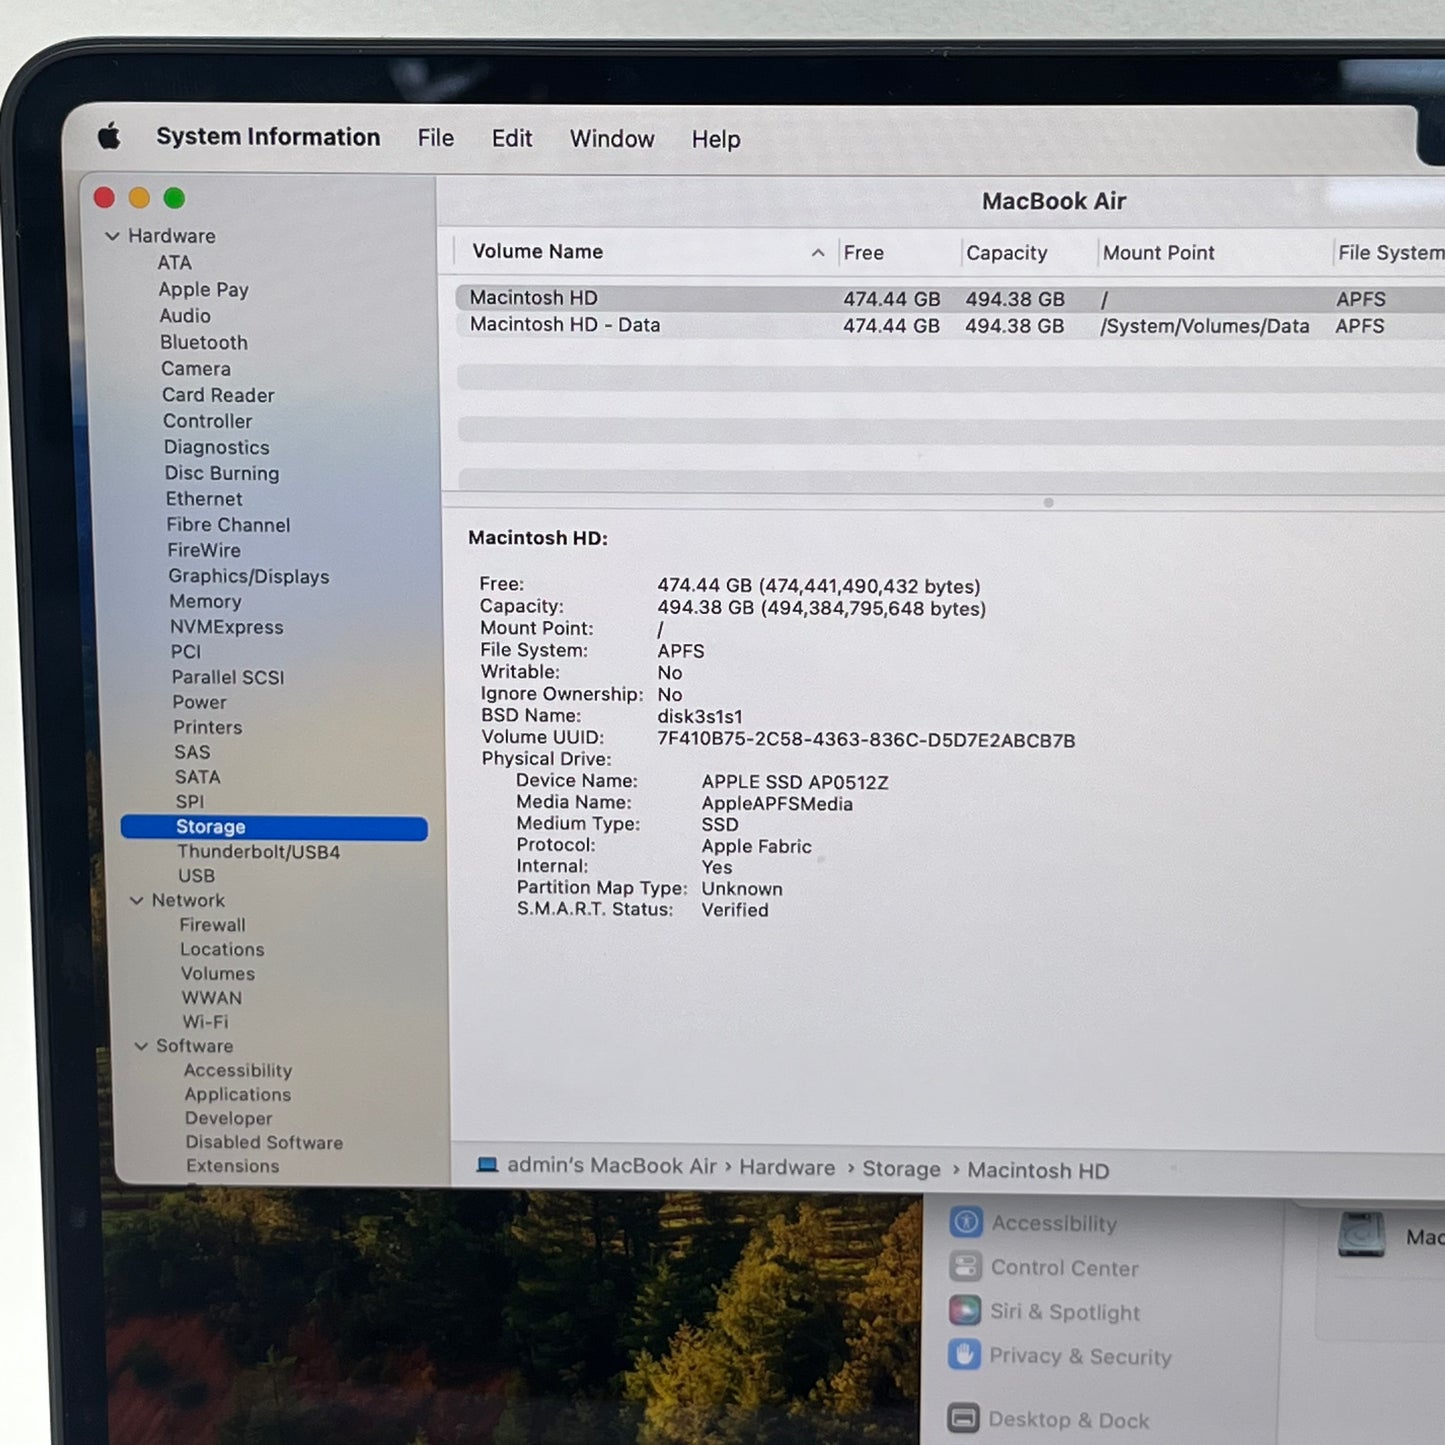The image size is (1445, 1445).
Task: Select the Macintosh HD volume row
Action: click(x=950, y=298)
